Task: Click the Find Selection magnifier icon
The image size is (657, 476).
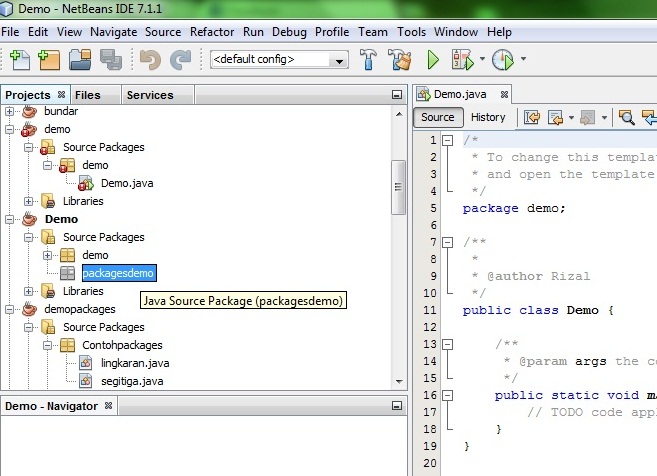Action: 627,118
